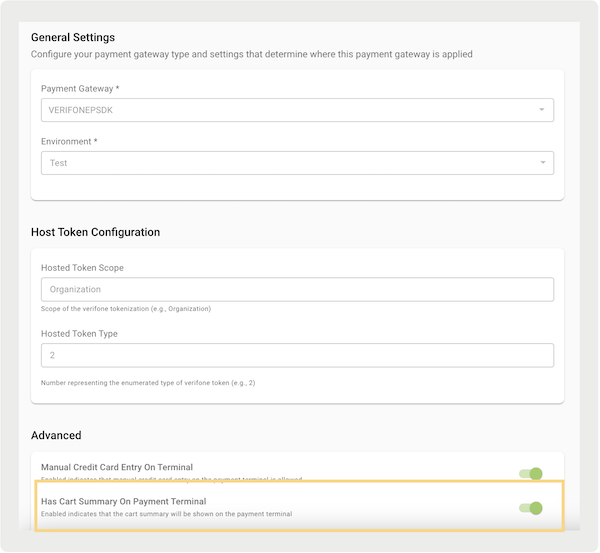
Task: Toggle Has Cart Summary On Payment Terminal
Action: coord(531,508)
